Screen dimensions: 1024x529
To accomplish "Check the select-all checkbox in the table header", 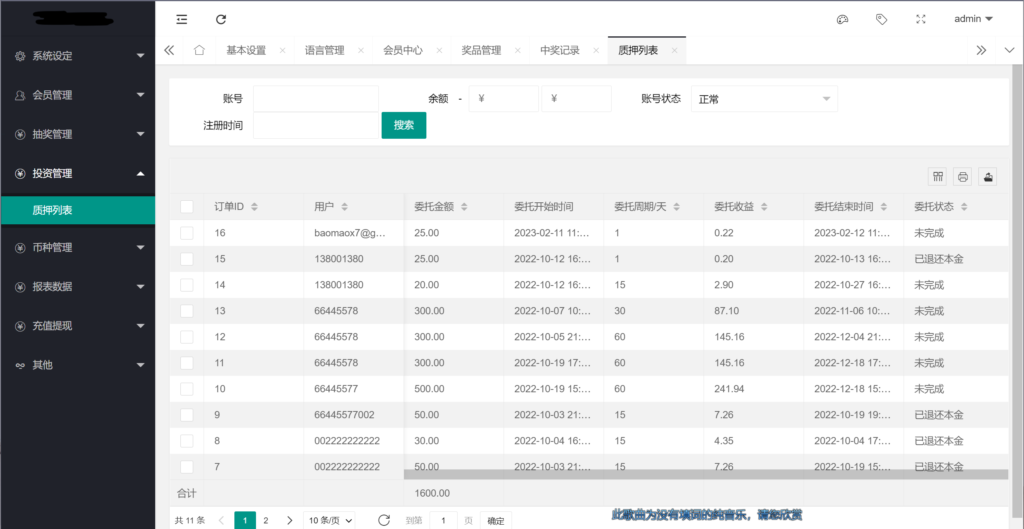I will click(x=187, y=207).
